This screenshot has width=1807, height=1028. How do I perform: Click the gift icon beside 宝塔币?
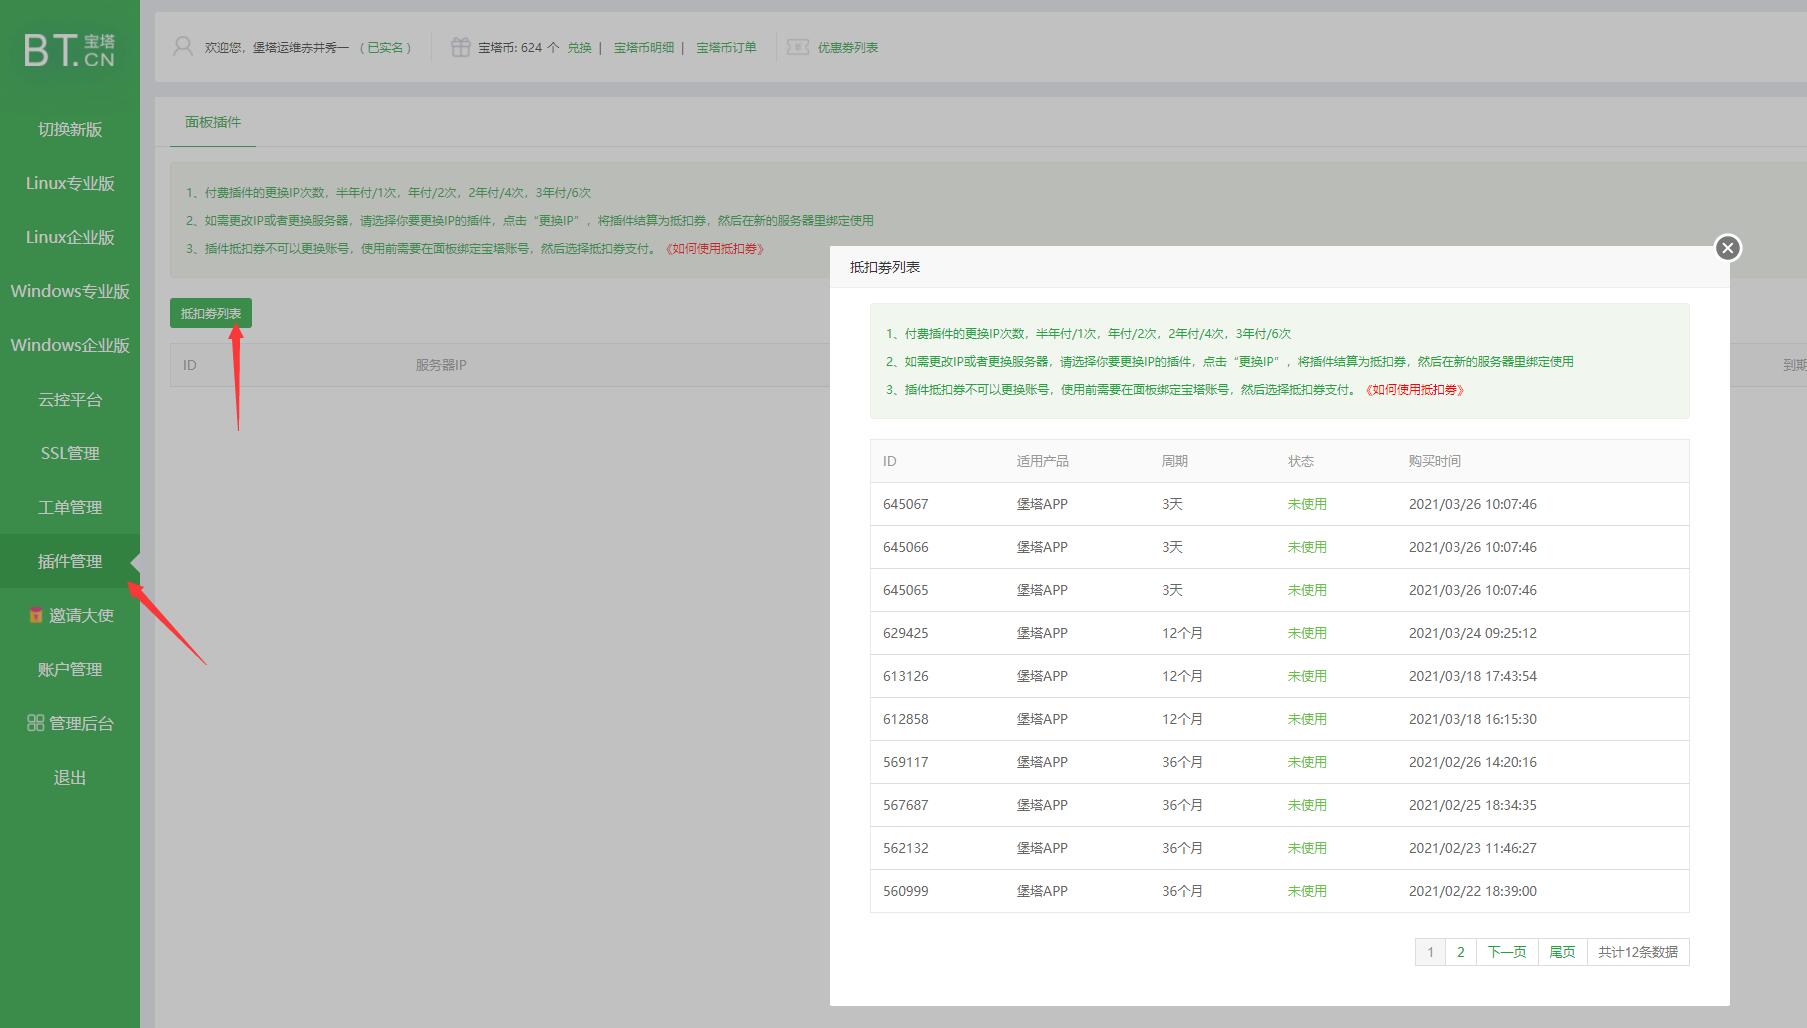(x=460, y=47)
